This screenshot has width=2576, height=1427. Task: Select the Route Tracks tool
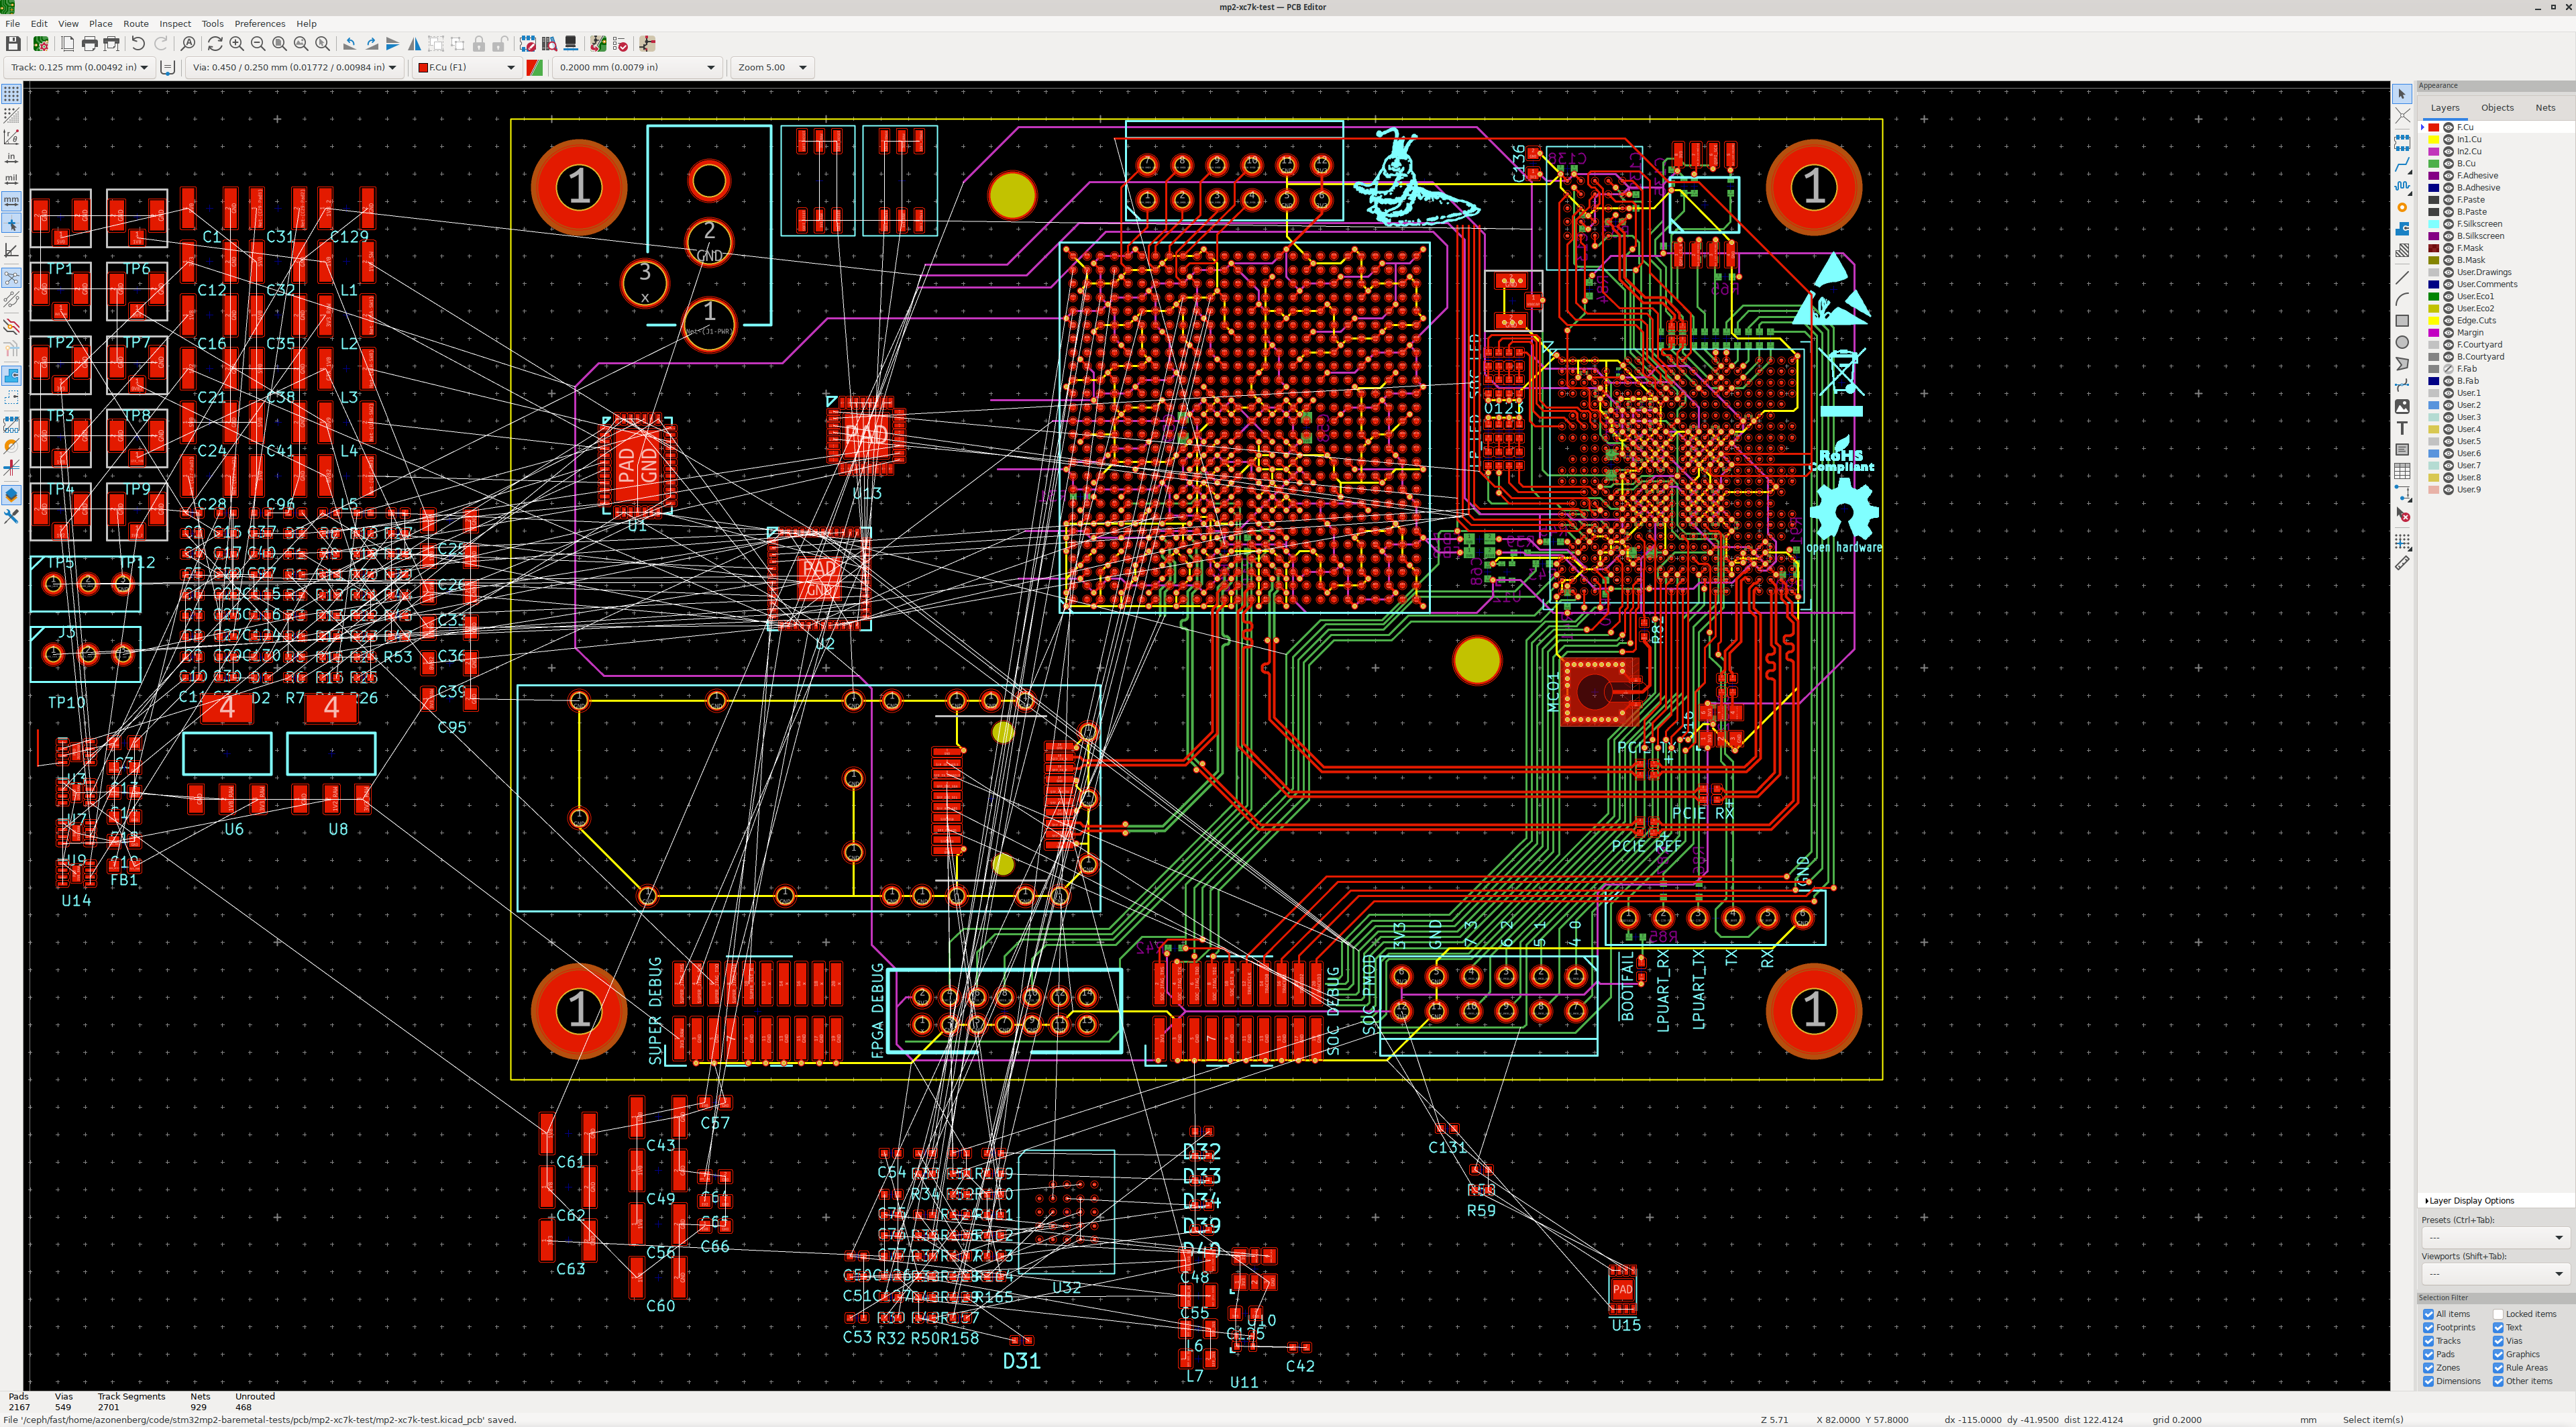coord(2402,164)
